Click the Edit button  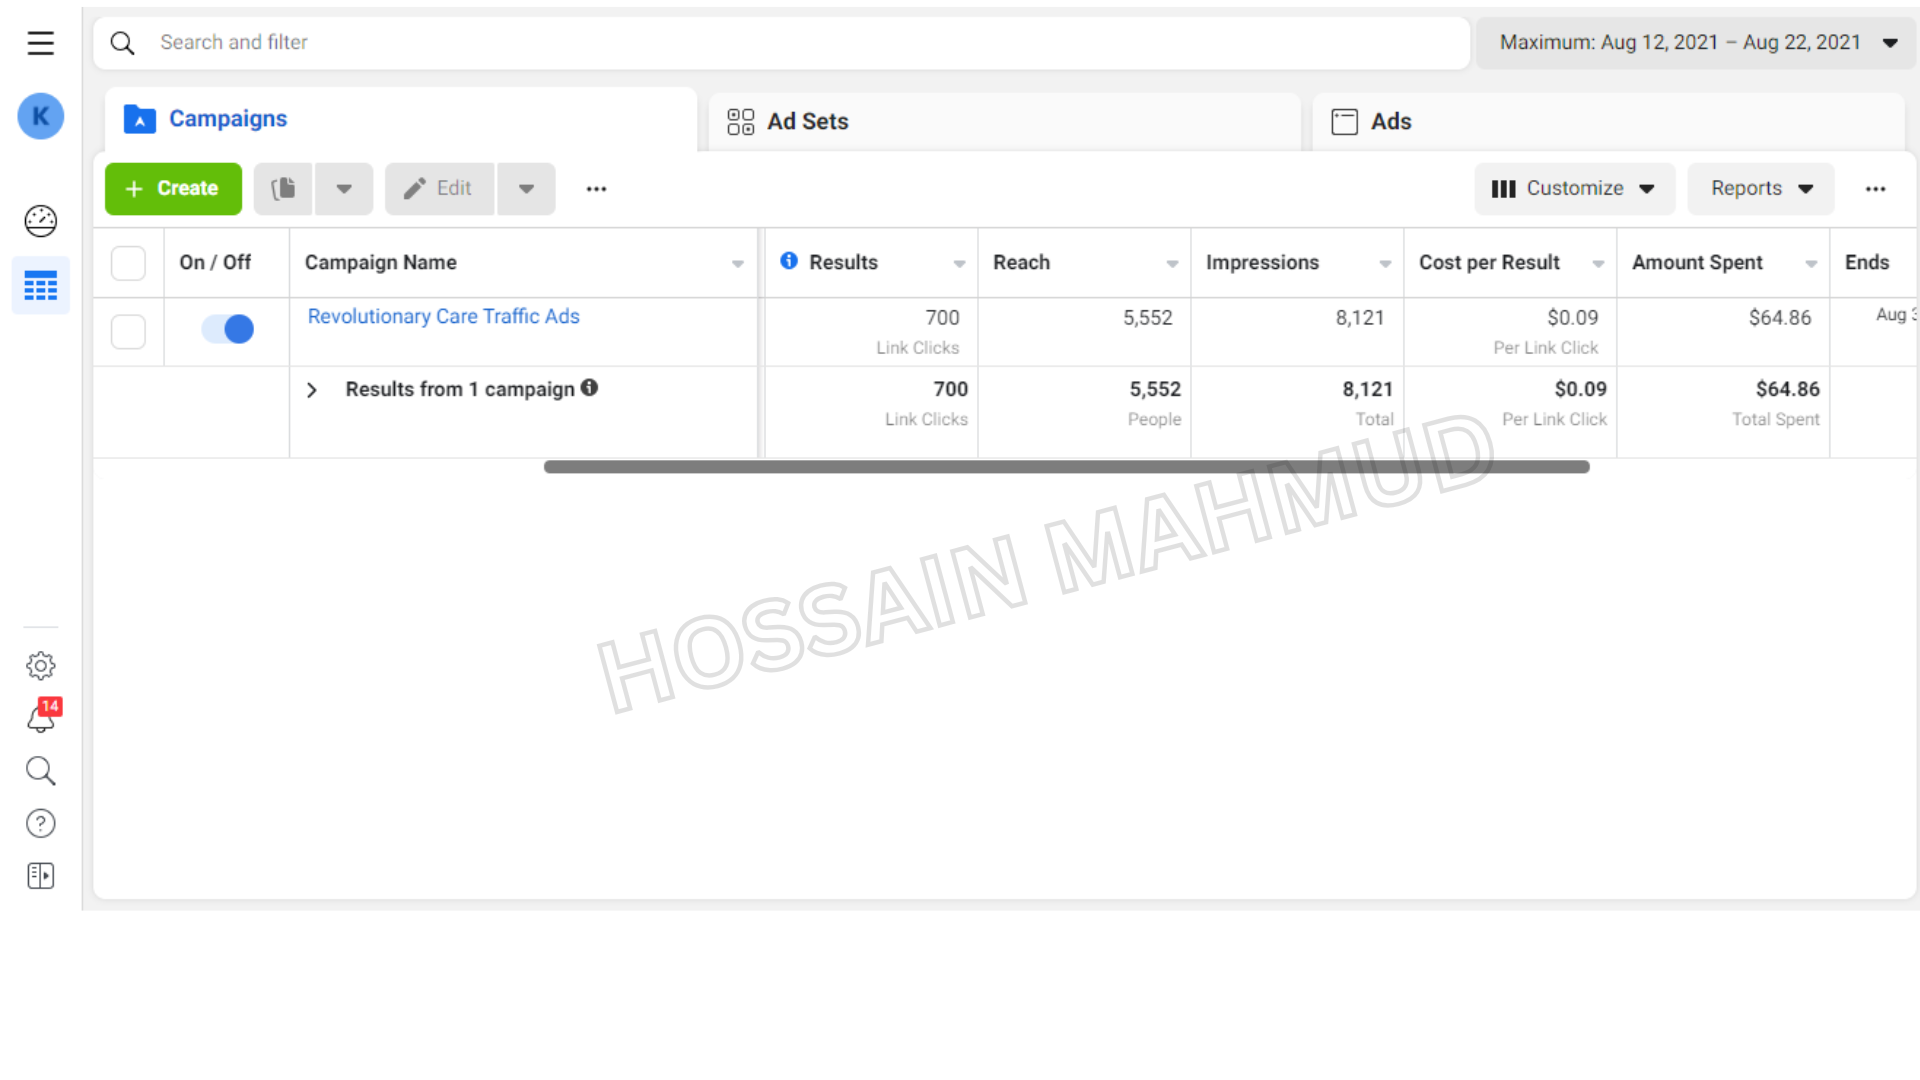coord(439,188)
